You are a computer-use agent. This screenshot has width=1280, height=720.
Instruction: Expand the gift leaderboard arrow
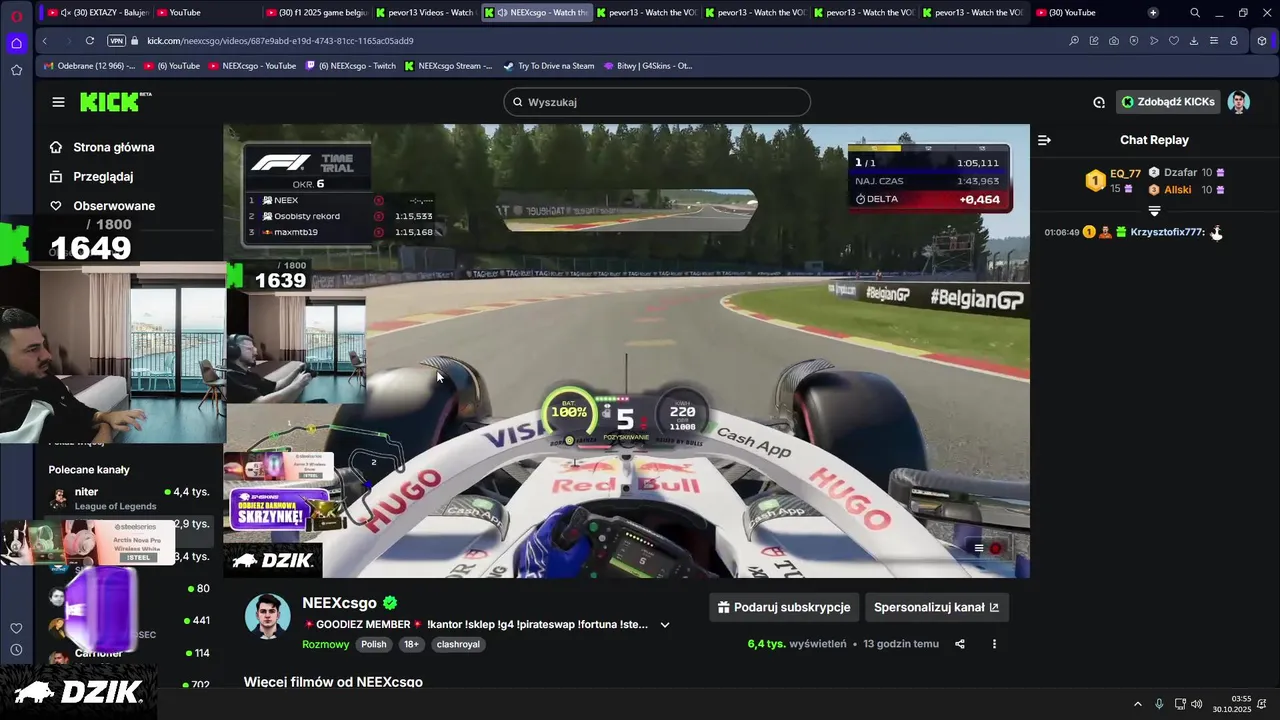click(x=1154, y=211)
